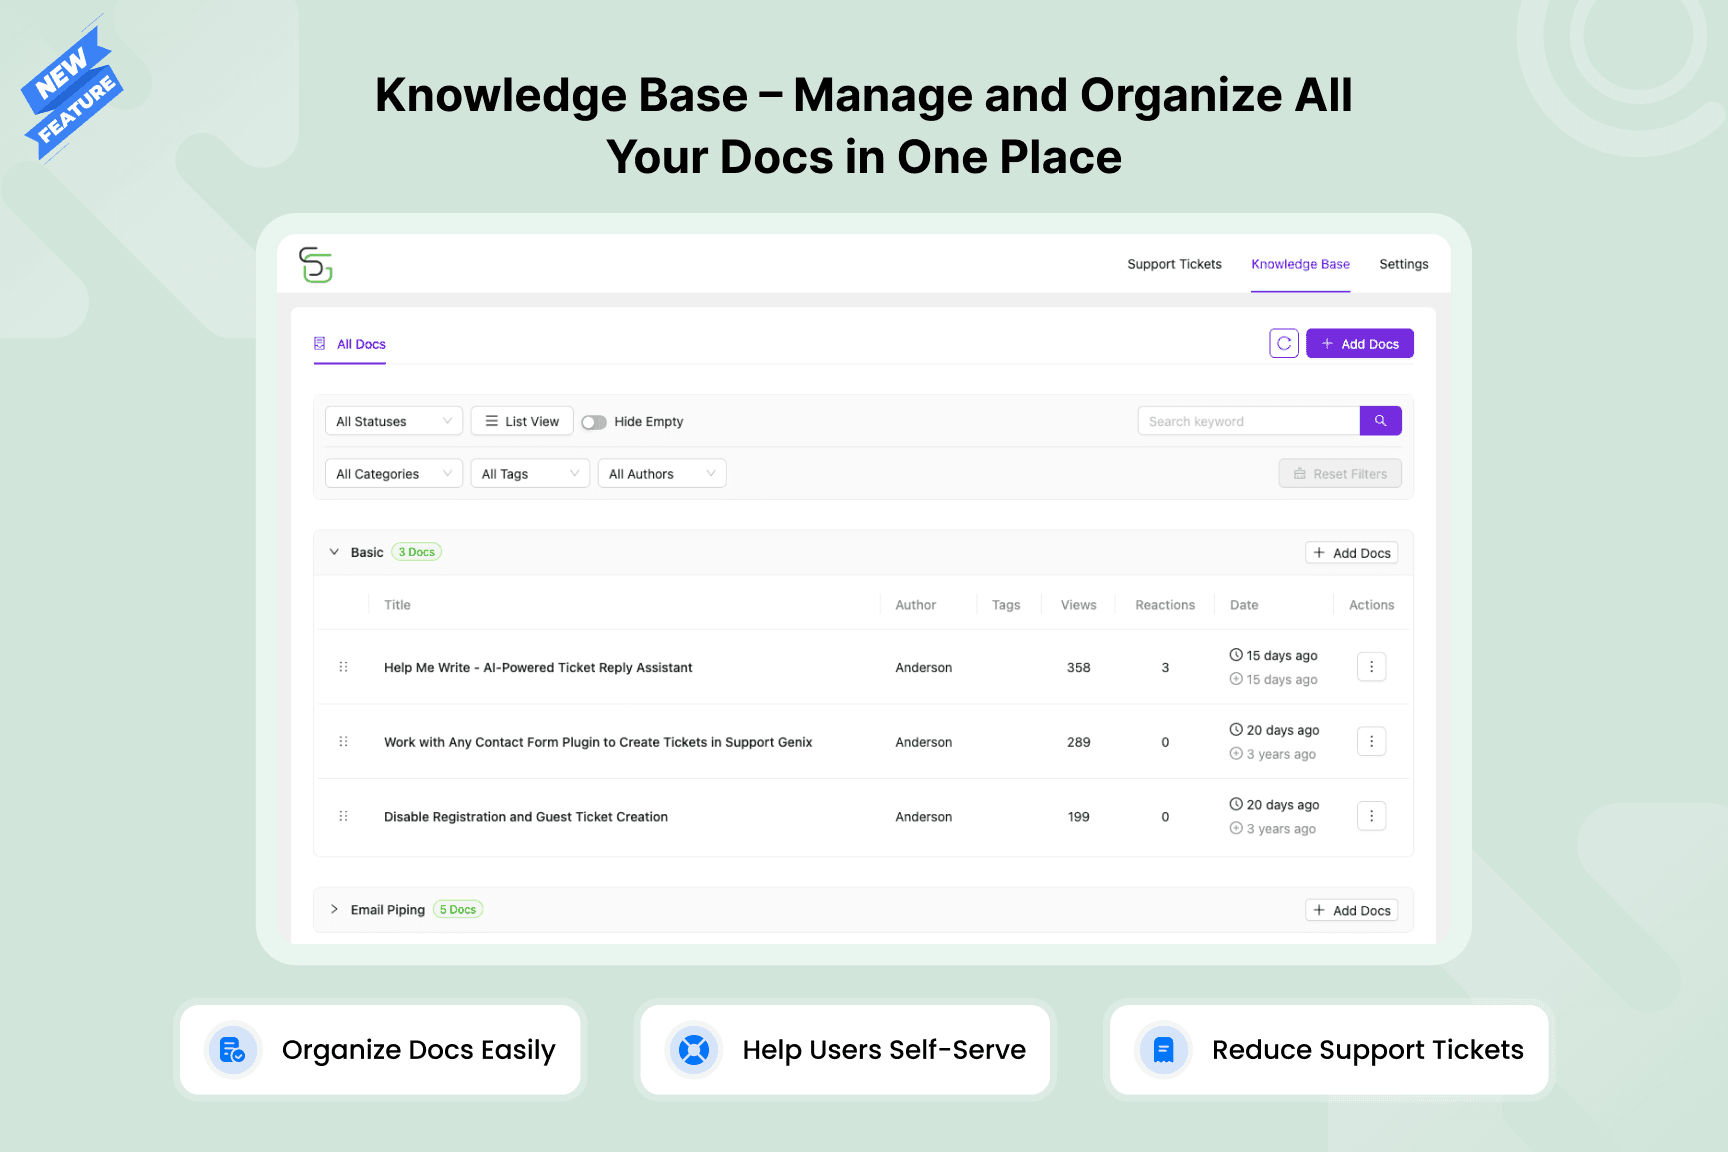Collapse the Basic category section

(335, 552)
